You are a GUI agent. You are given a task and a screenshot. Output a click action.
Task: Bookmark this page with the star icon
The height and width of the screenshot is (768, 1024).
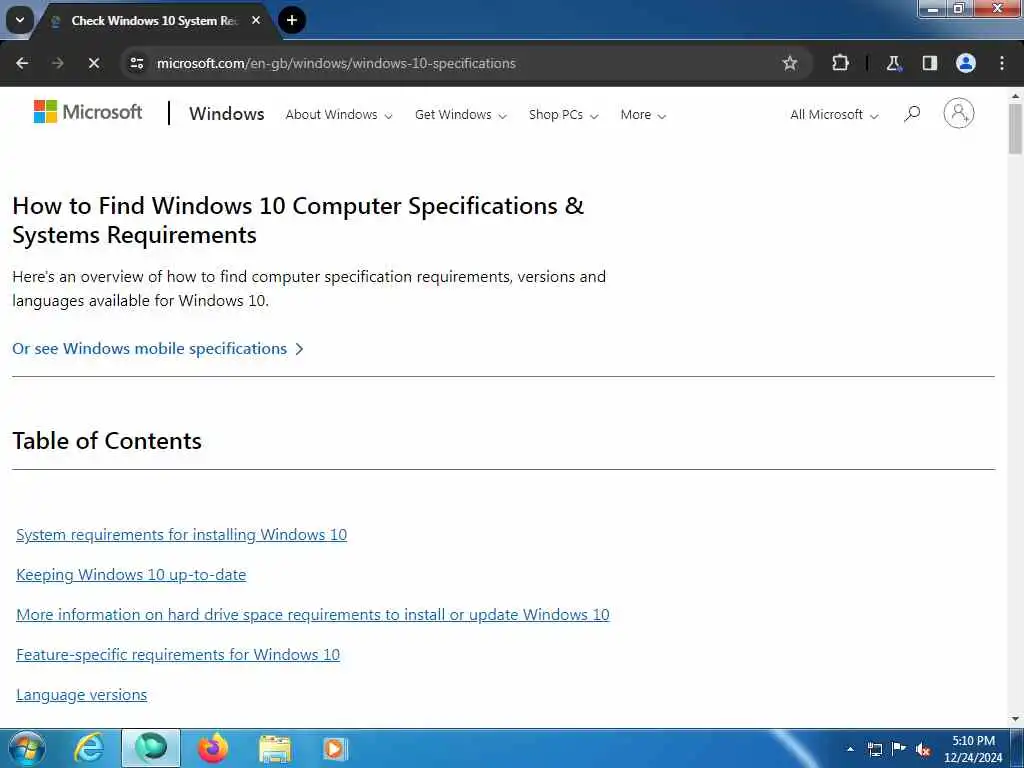point(790,63)
